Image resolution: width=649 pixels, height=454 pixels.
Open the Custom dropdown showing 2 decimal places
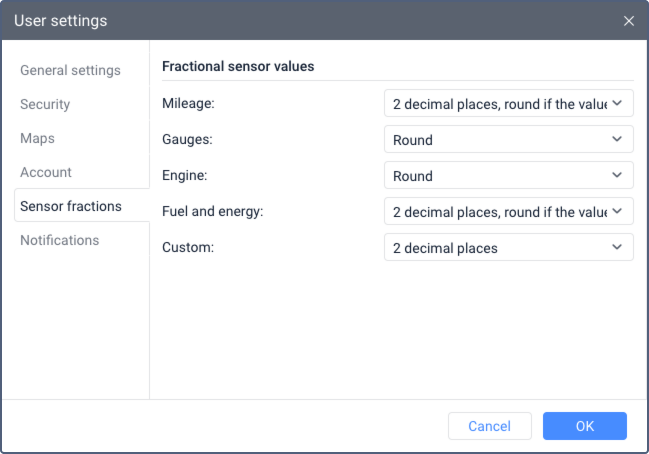point(508,248)
